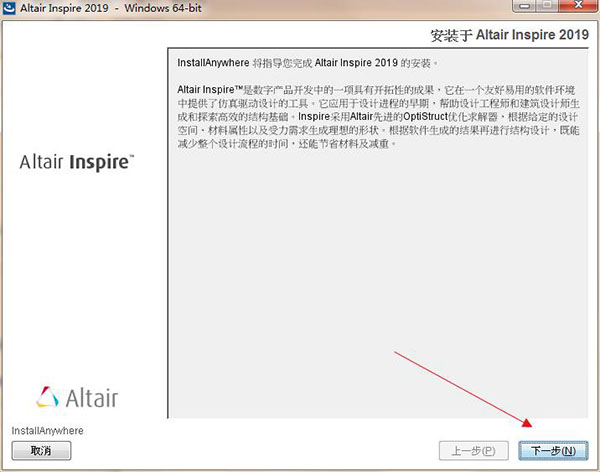
Task: Close the Altair Inspire installer window
Action: click(578, 6)
